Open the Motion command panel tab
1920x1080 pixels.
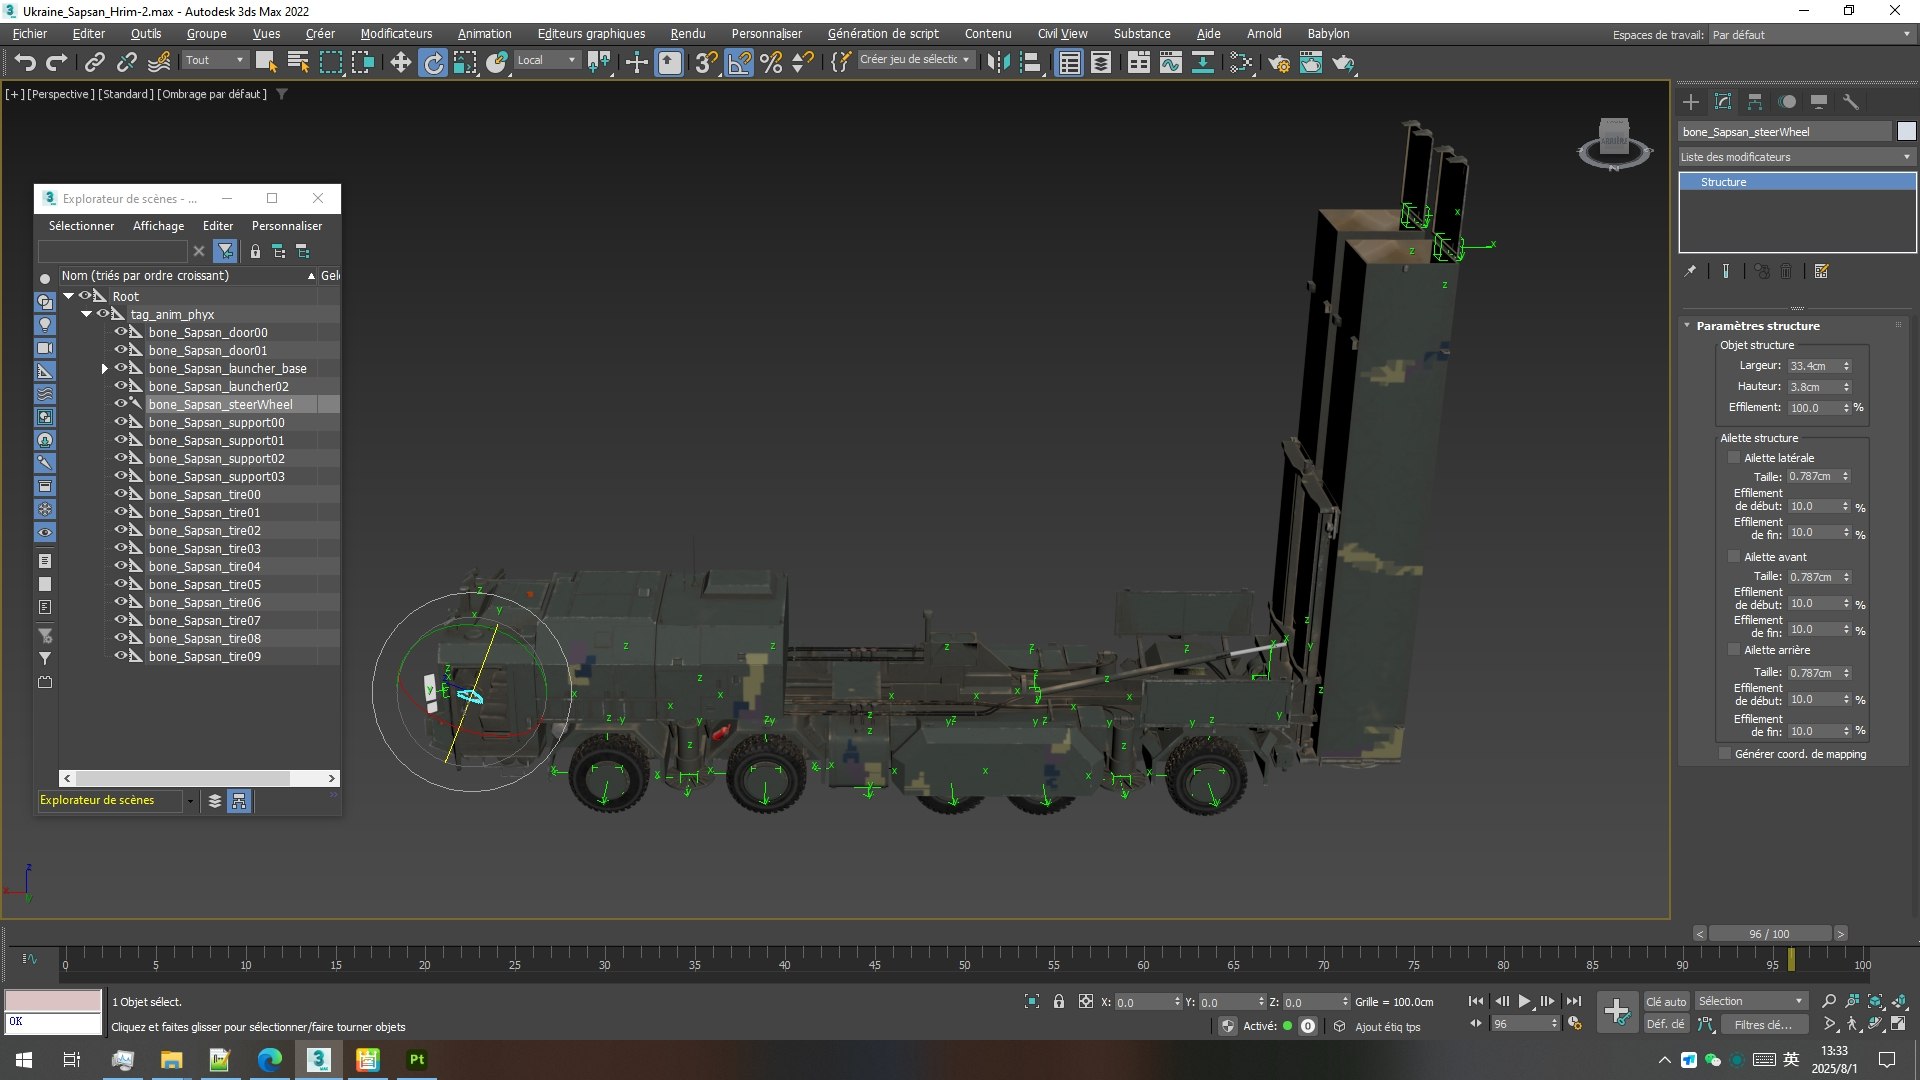(x=1787, y=102)
